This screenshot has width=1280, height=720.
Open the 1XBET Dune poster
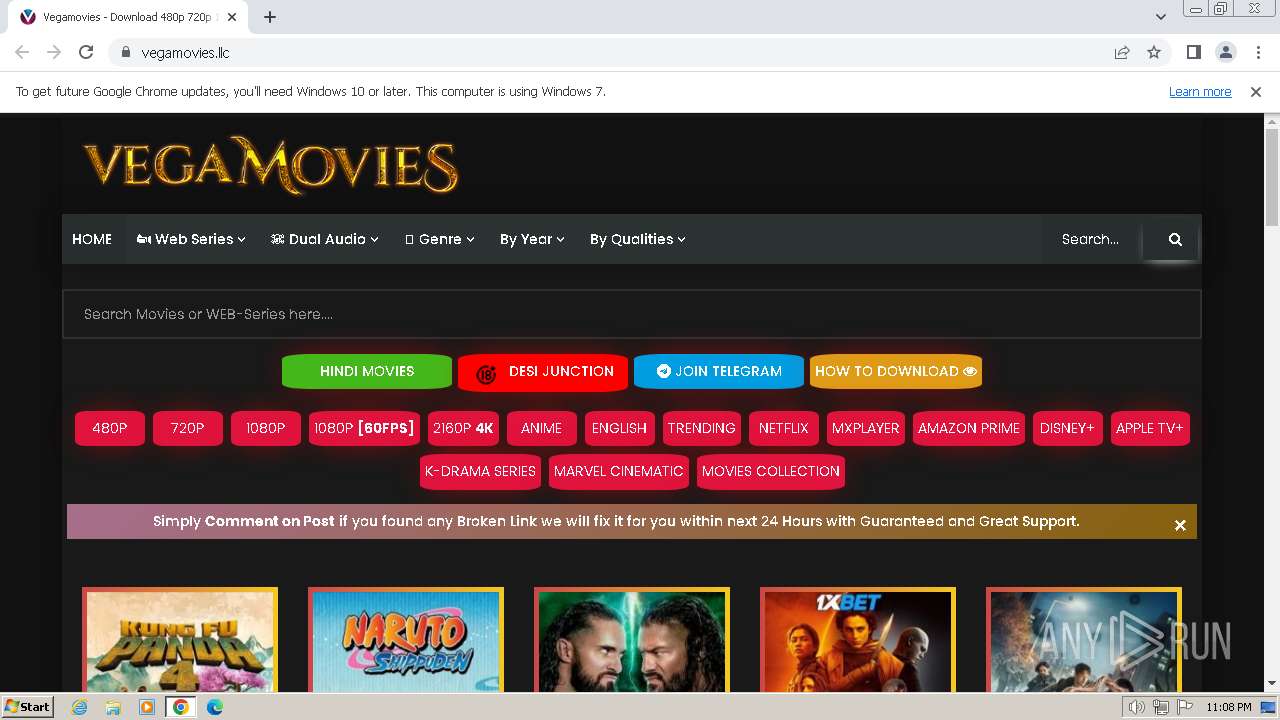tap(858, 640)
